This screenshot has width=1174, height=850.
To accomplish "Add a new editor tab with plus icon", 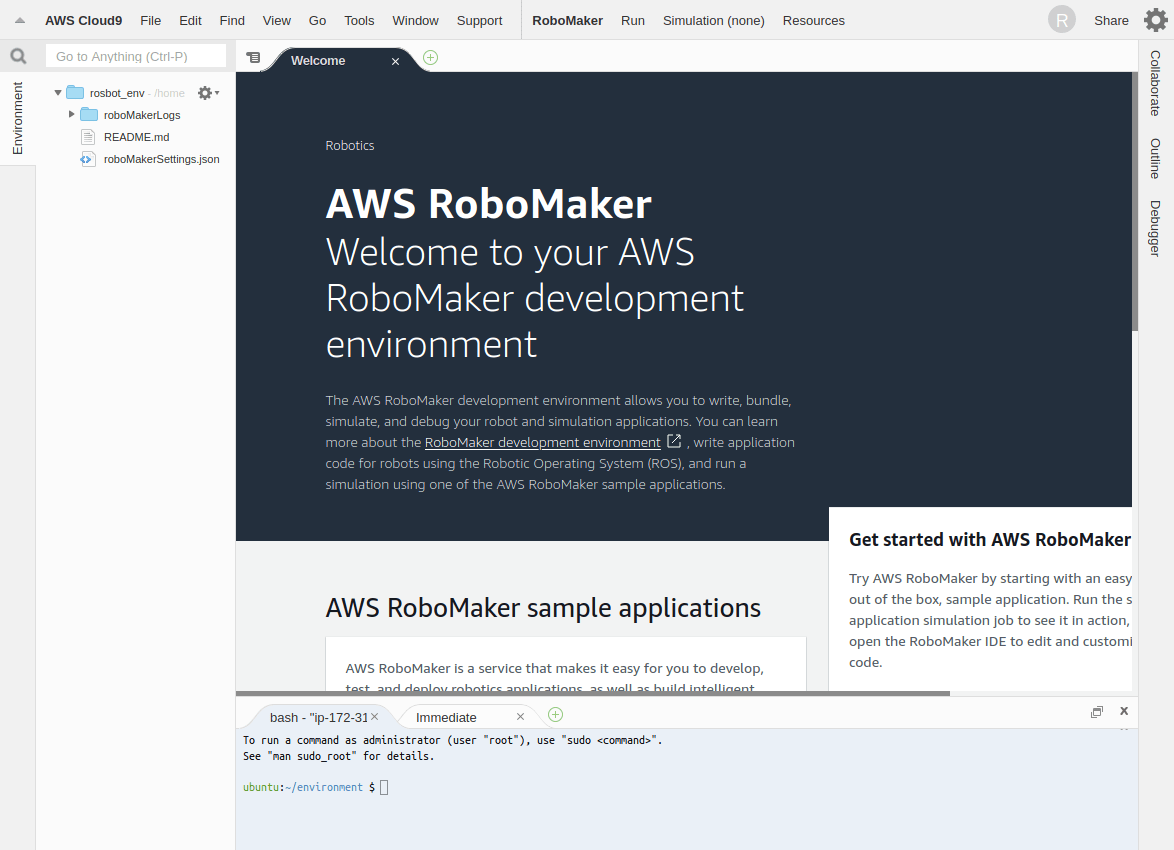I will [431, 58].
